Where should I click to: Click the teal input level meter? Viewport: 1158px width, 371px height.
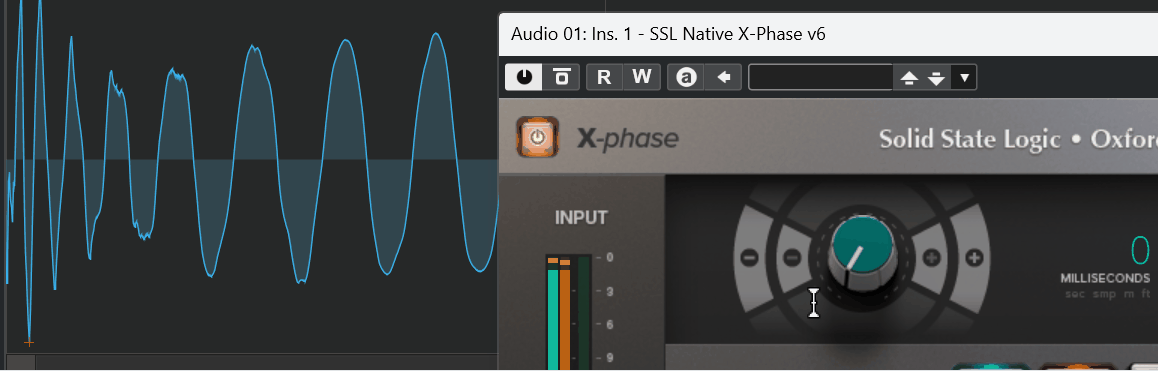click(x=552, y=318)
